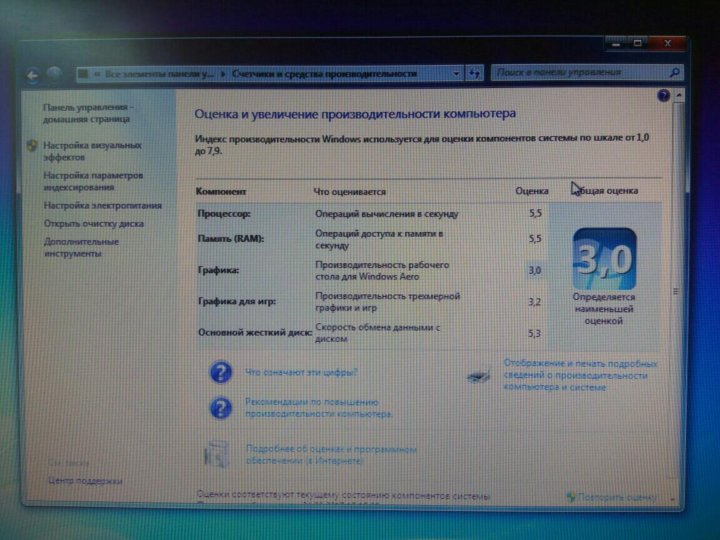Open 'Открыть очистку диска'

(94, 224)
